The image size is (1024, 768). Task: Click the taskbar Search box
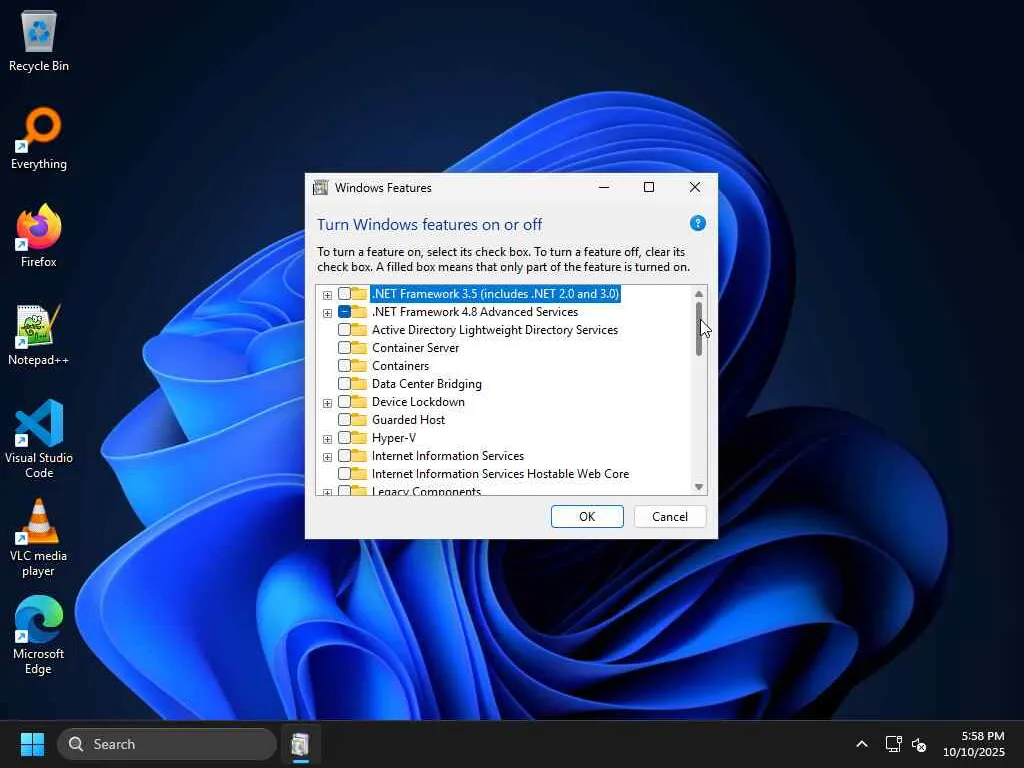[x=167, y=744]
